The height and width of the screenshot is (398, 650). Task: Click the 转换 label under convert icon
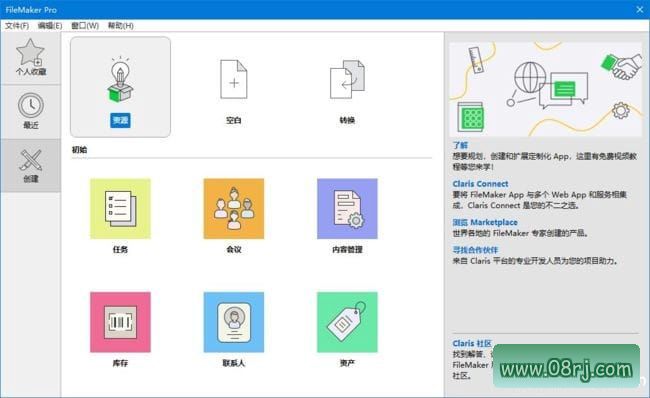pos(347,120)
